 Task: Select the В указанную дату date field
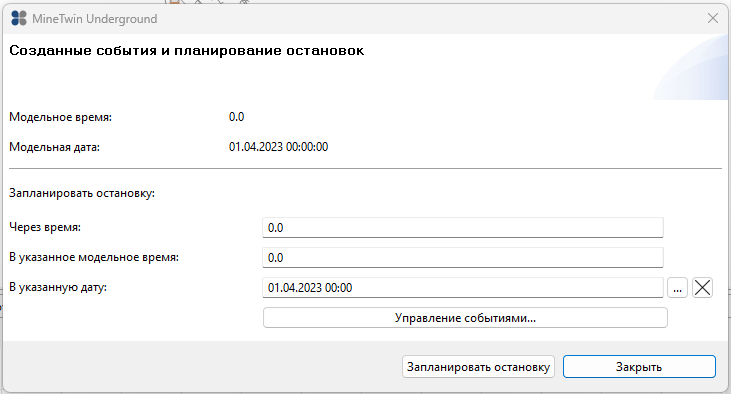pyautogui.click(x=462, y=288)
